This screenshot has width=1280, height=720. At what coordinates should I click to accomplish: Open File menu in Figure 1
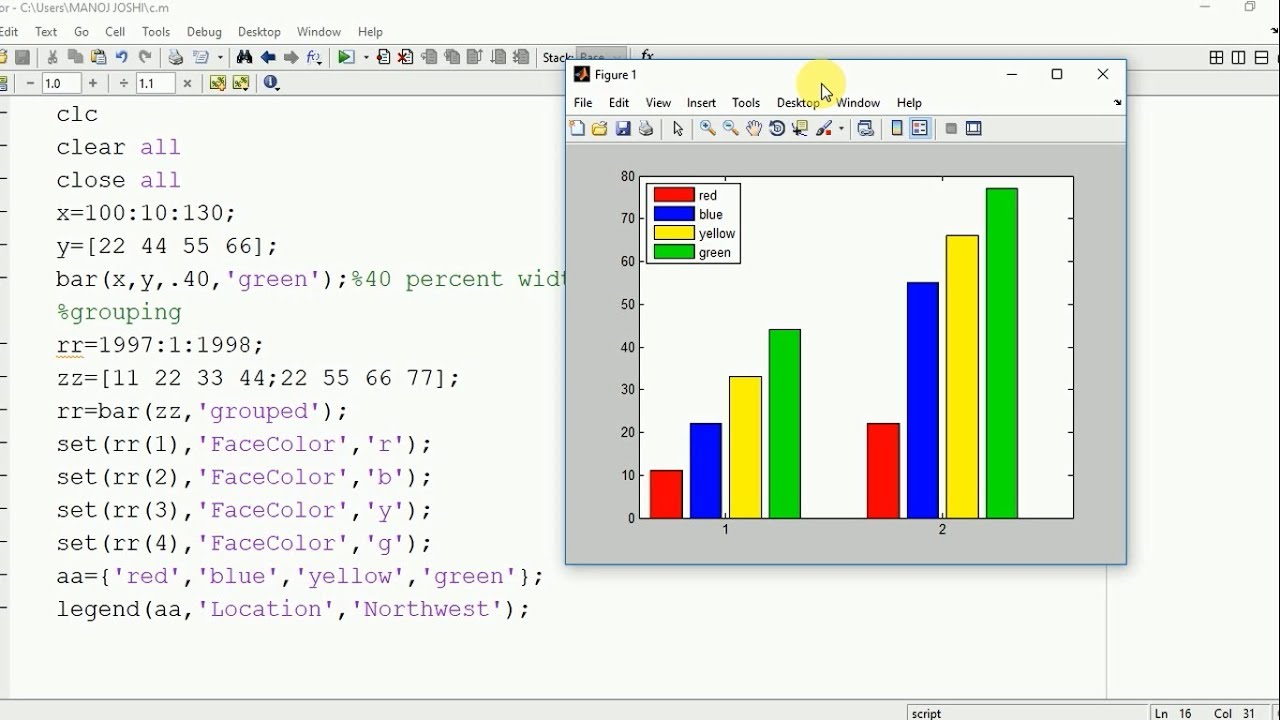coord(583,103)
